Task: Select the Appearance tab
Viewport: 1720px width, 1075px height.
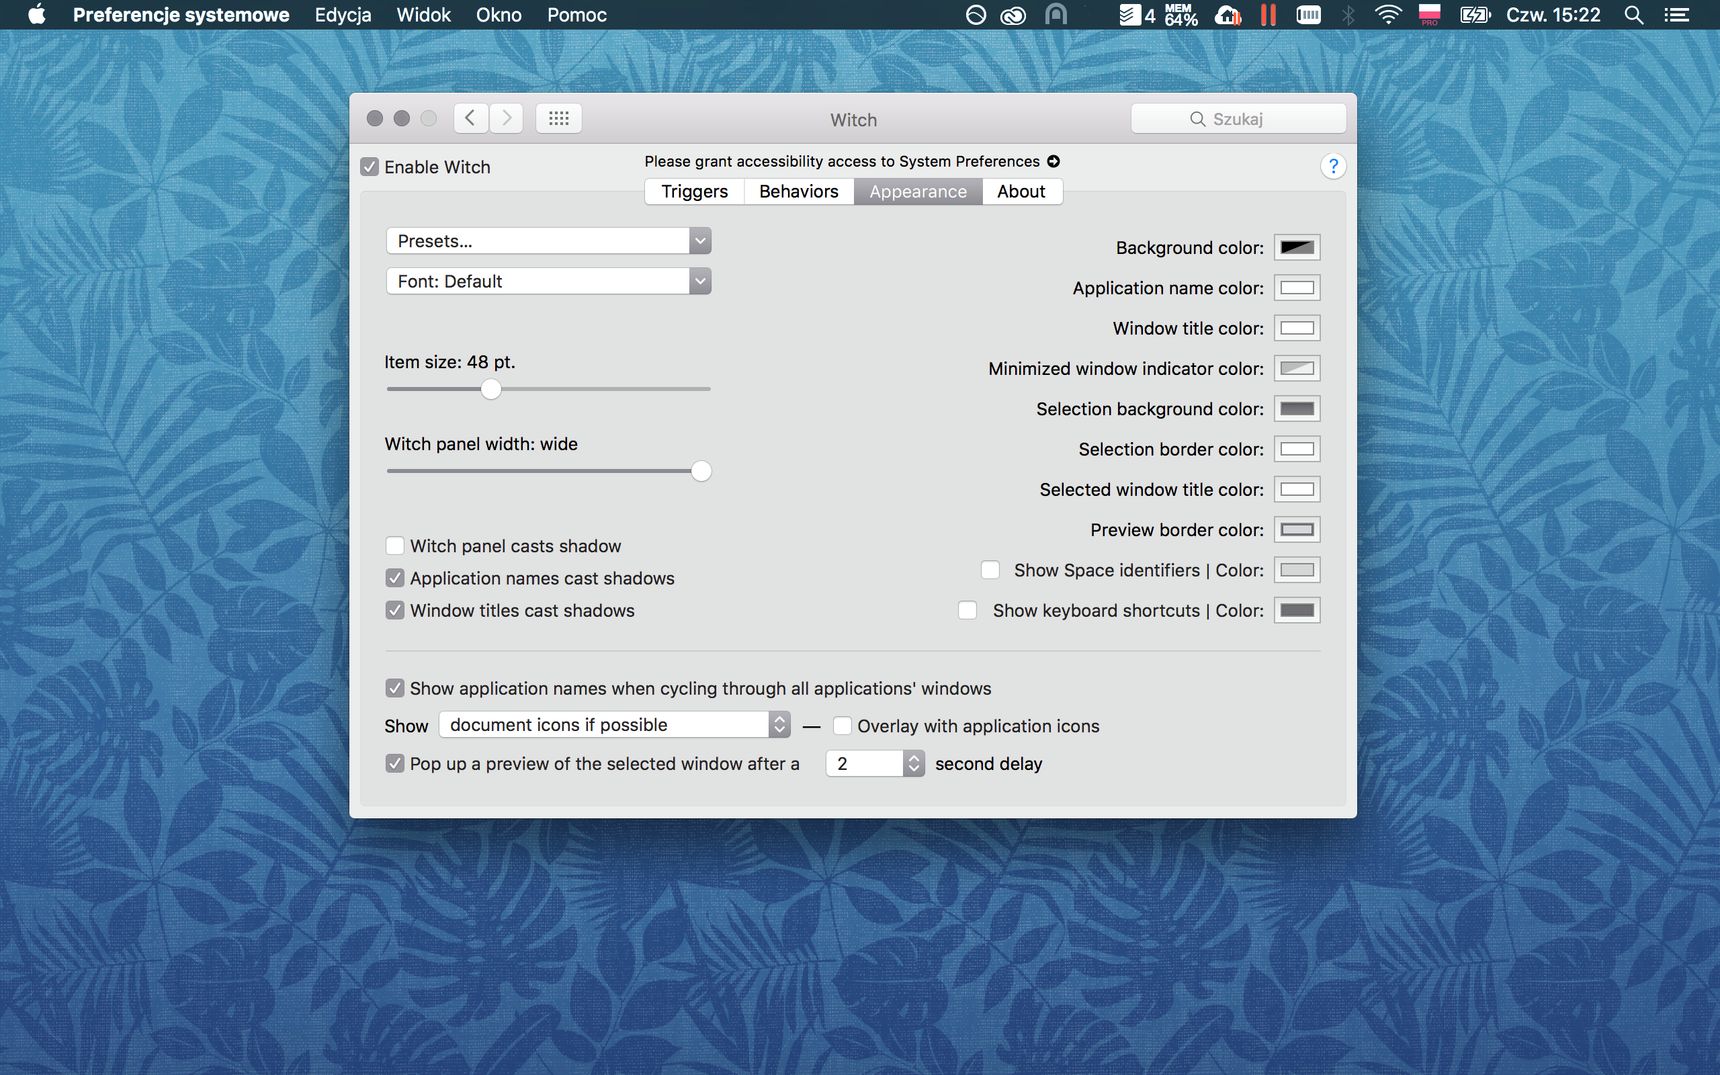Action: coord(918,191)
